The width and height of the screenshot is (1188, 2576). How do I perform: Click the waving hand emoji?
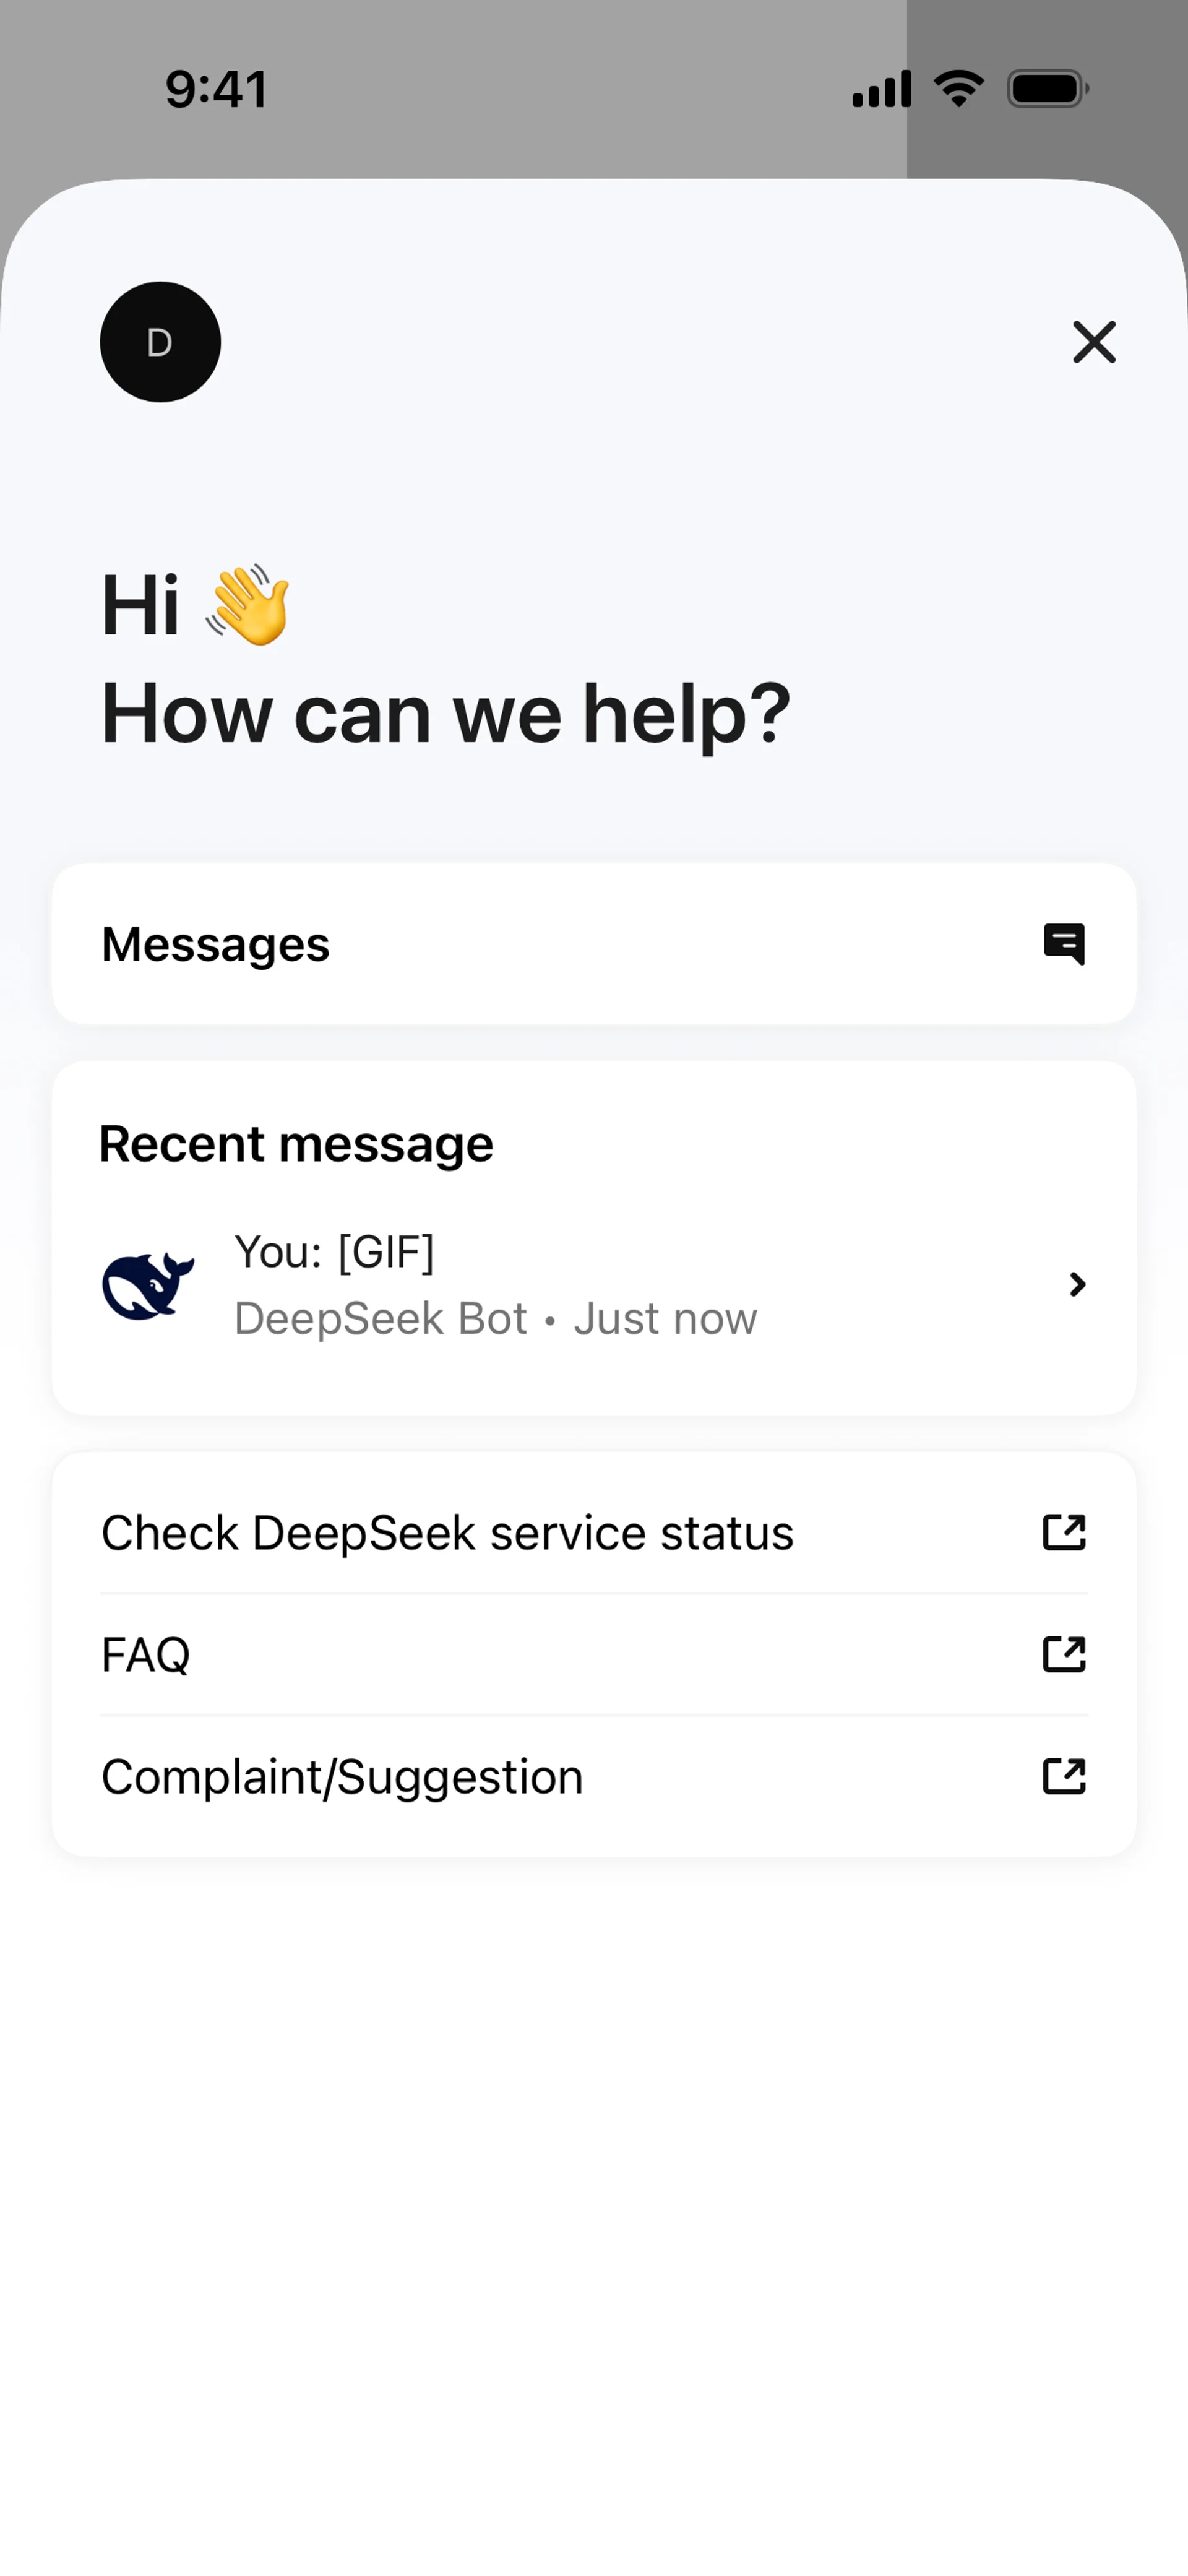248,605
